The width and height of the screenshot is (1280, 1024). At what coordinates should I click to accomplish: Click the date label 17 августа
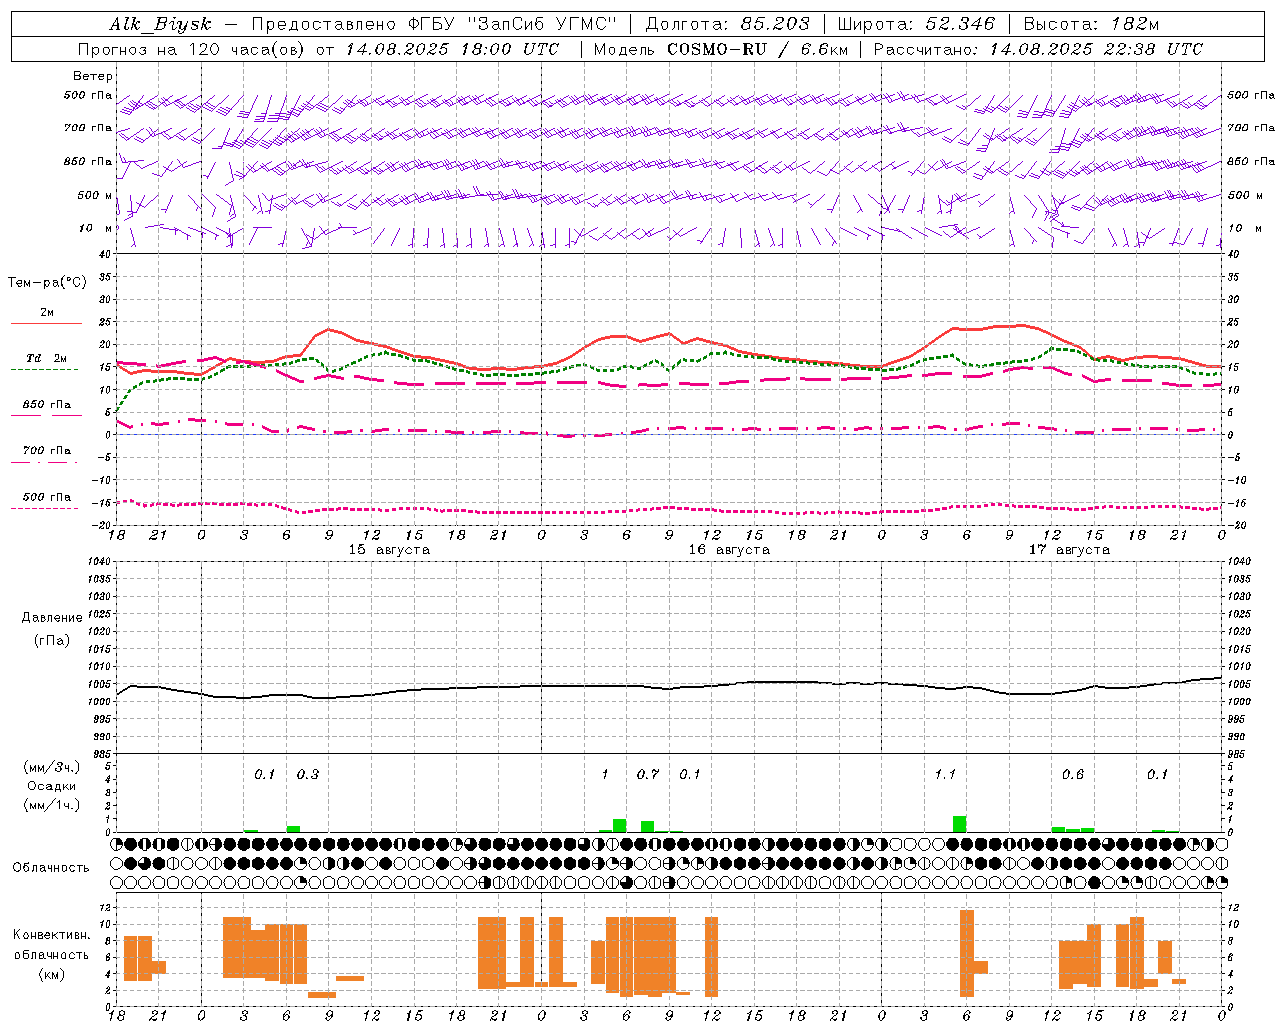[1069, 550]
